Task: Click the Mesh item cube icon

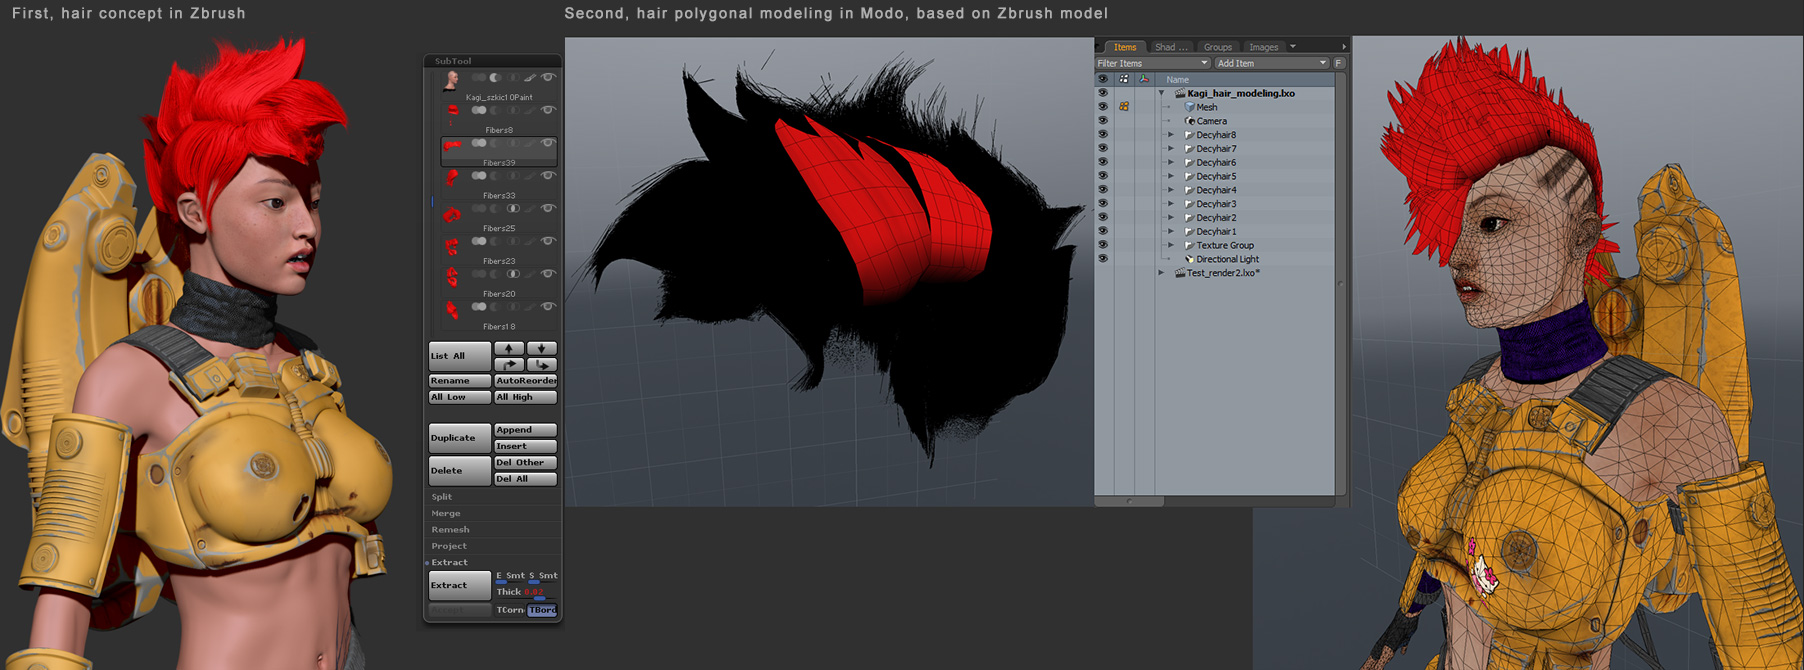Action: (x=1190, y=107)
